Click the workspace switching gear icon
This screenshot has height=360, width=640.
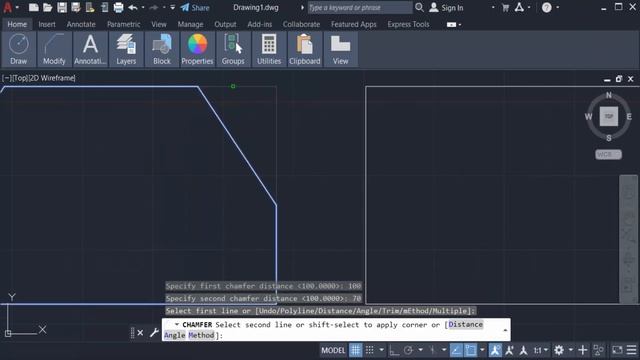click(x=559, y=350)
